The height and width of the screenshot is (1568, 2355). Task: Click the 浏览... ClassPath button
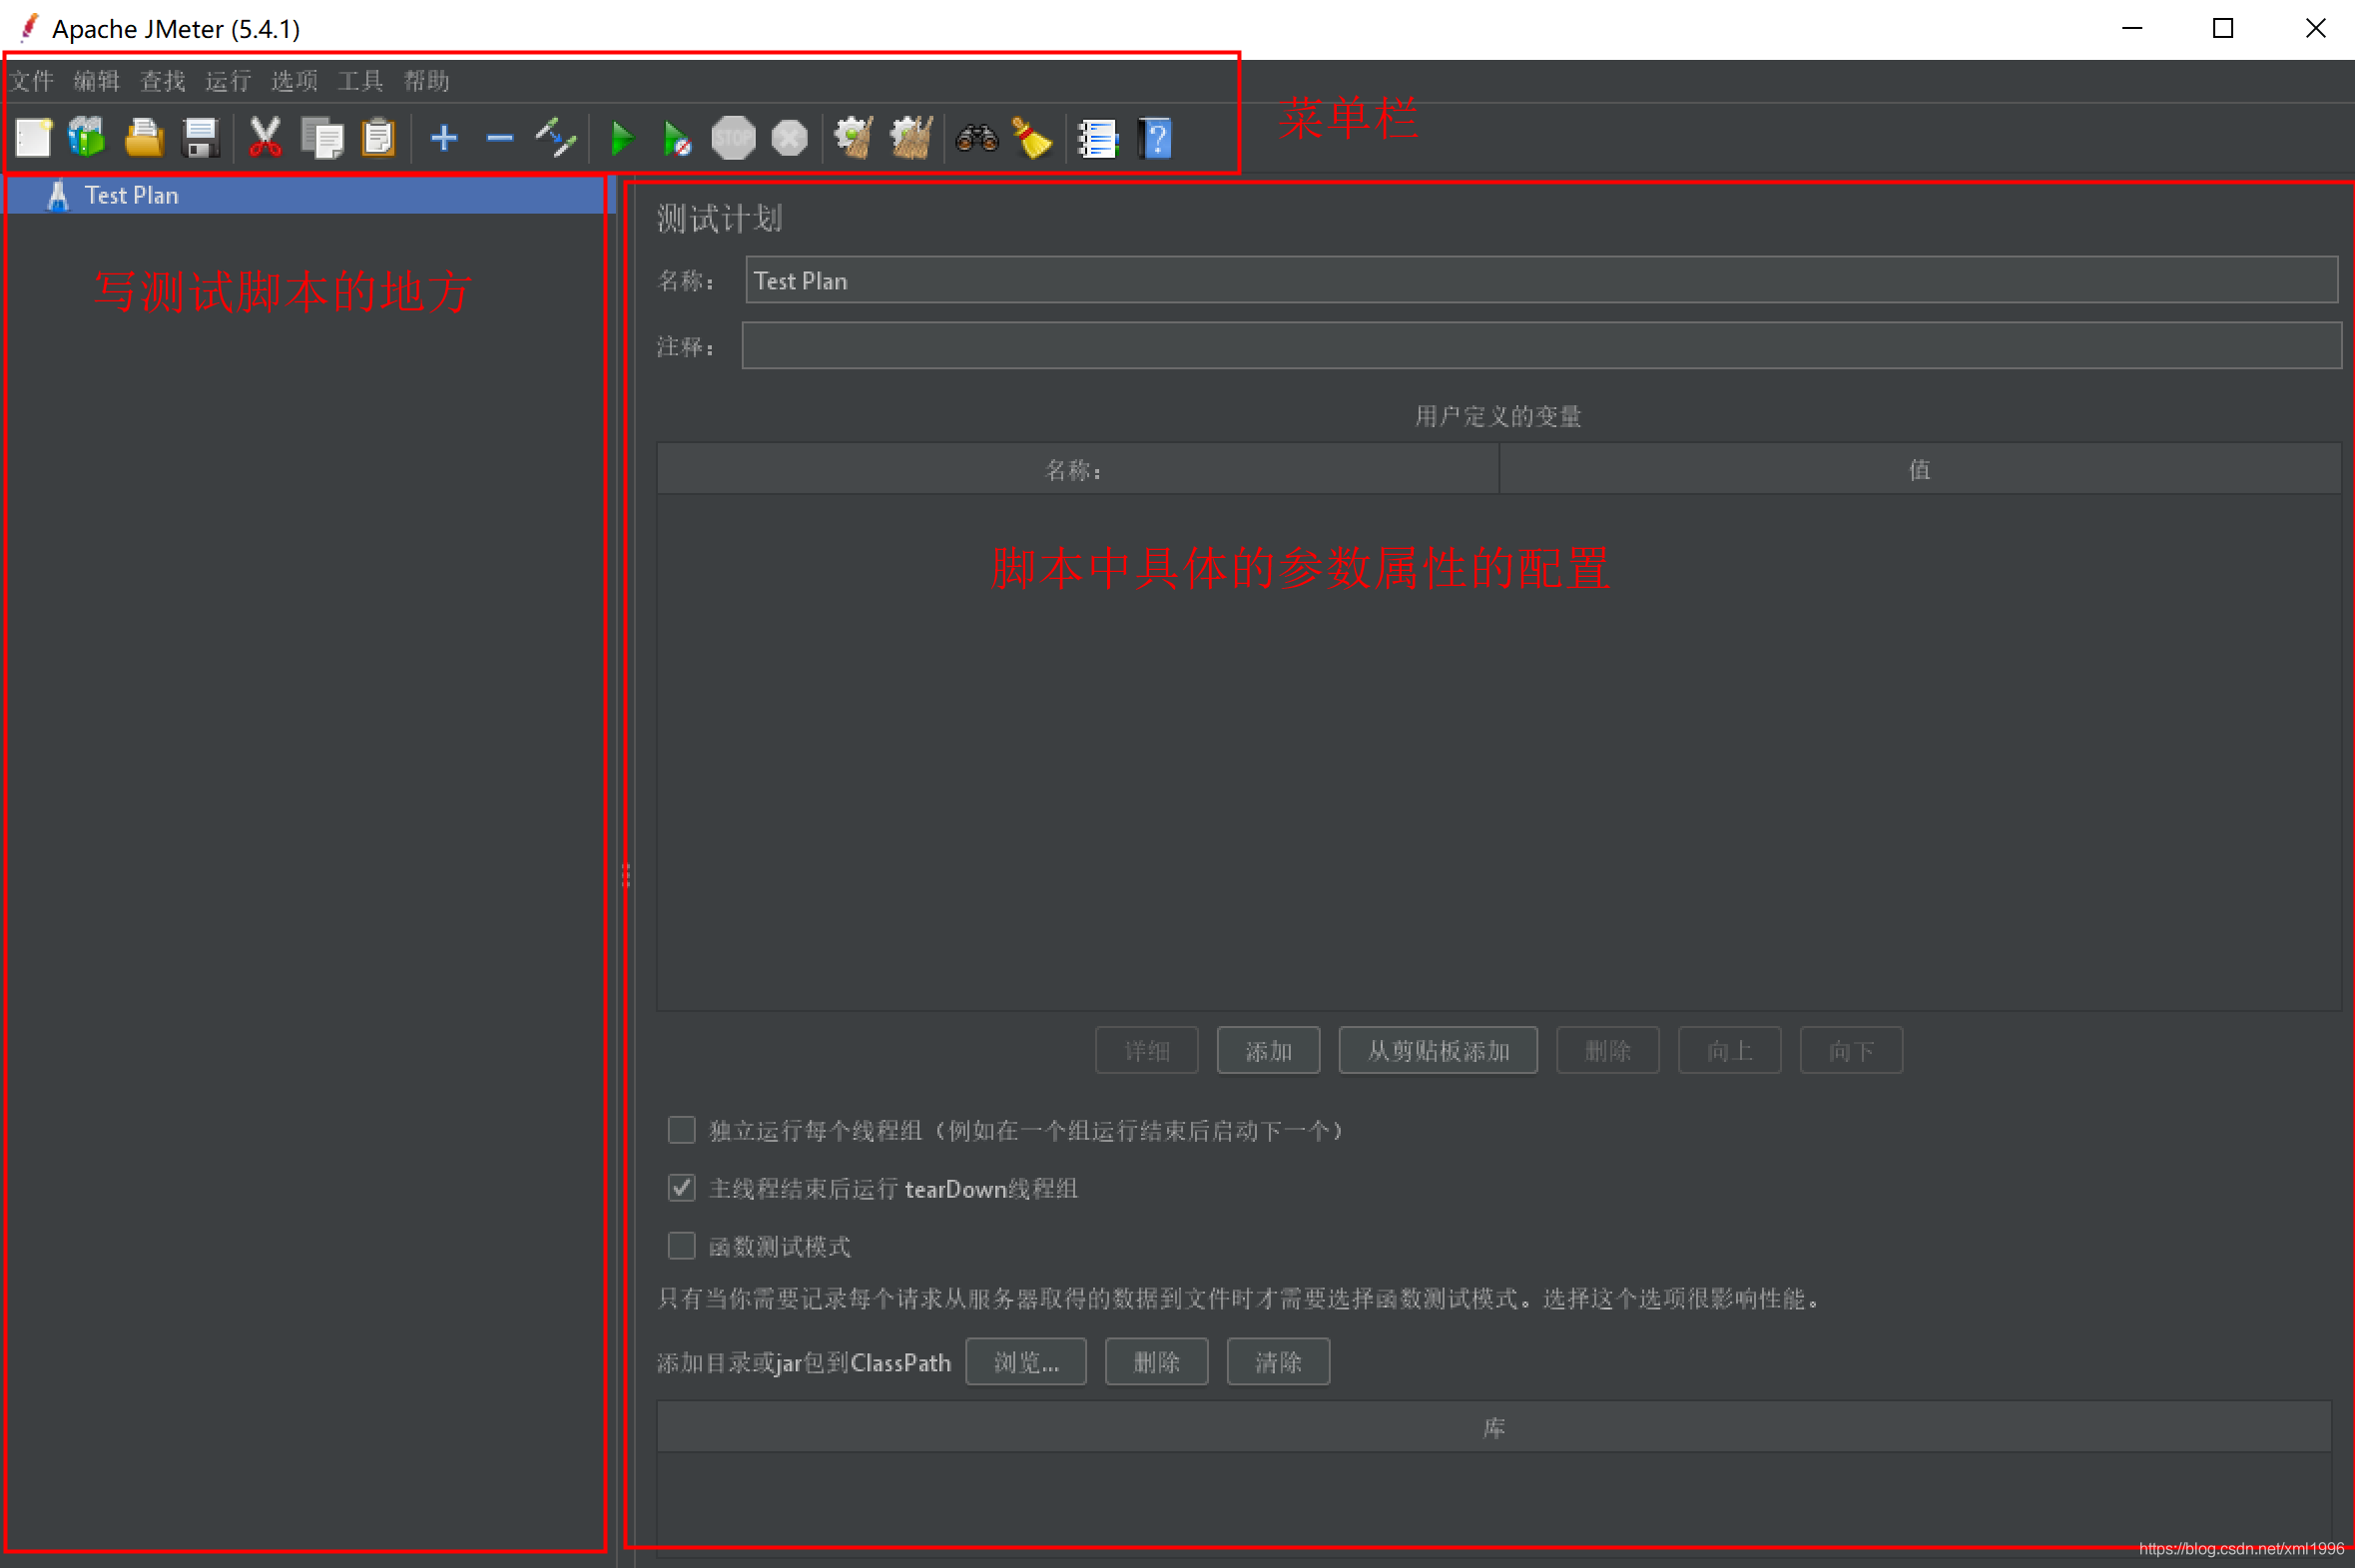1025,1362
